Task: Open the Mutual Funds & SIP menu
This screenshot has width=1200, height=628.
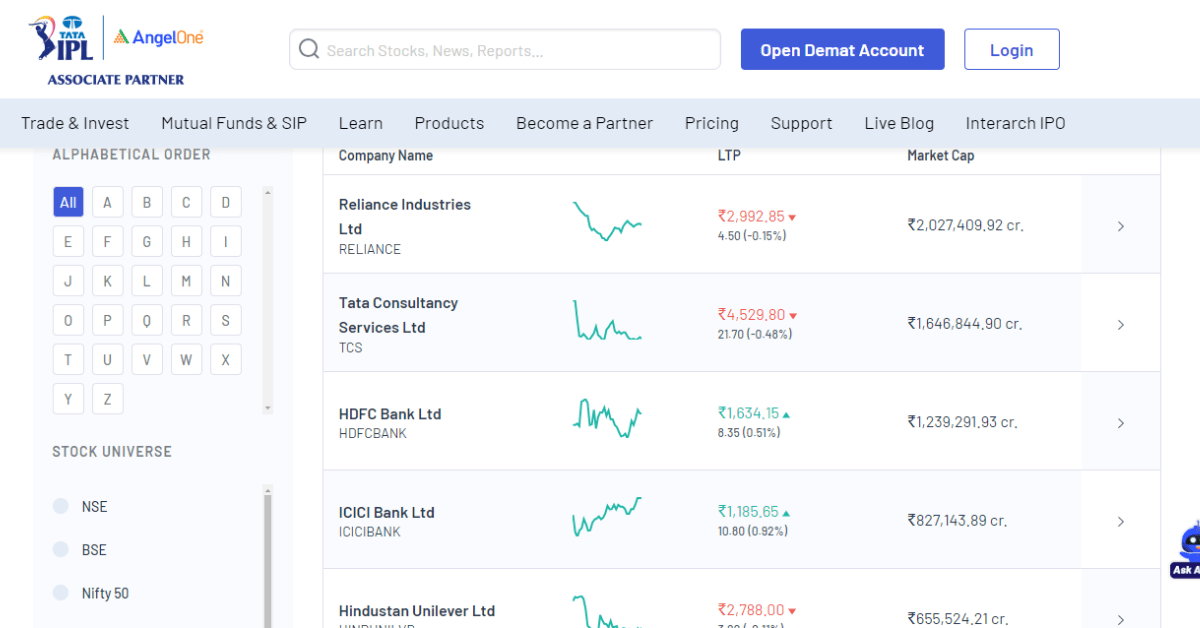Action: 233,123
